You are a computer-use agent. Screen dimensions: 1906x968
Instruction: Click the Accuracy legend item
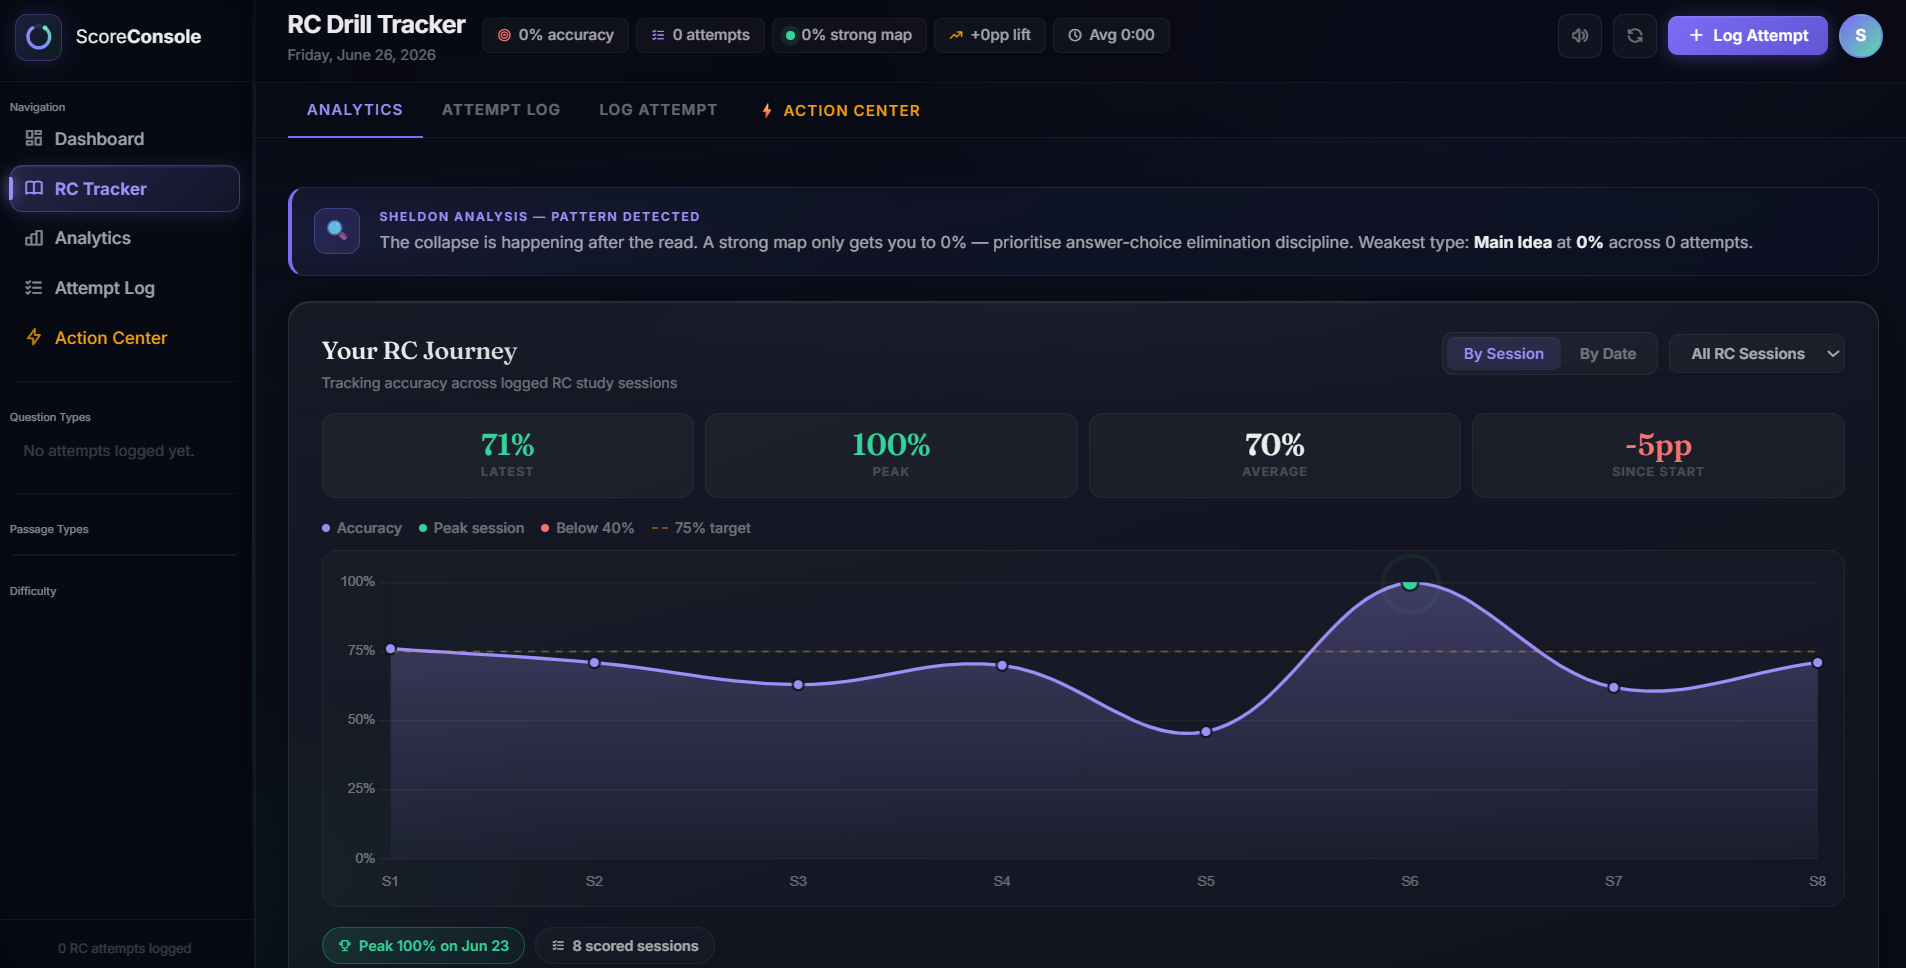coord(362,528)
